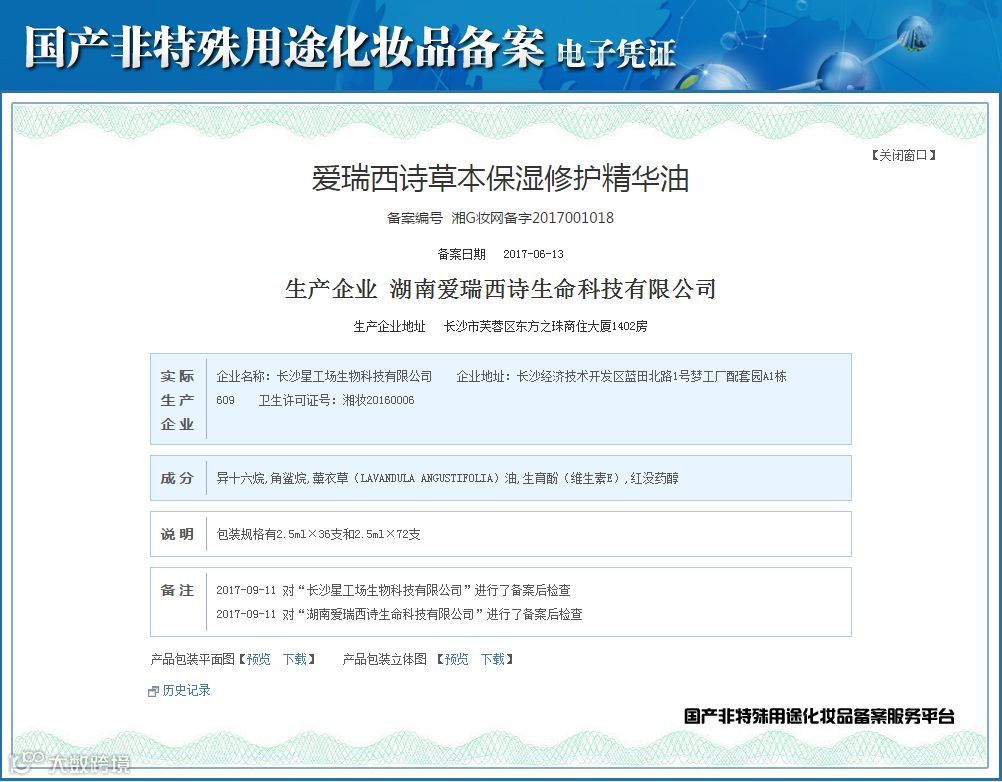Click the 国产非特殊用途化妆品备案服务平台 footer text
This screenshot has height=782, width=1002.
point(819,716)
